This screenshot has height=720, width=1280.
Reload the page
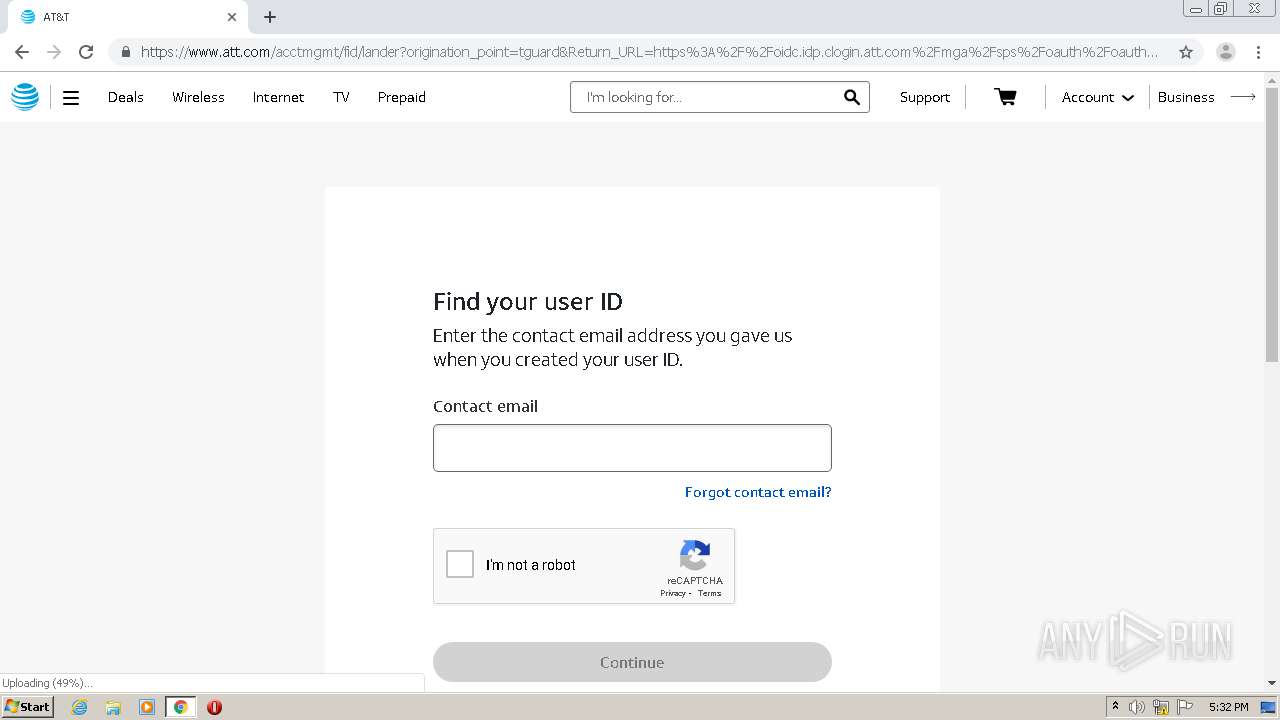click(86, 52)
